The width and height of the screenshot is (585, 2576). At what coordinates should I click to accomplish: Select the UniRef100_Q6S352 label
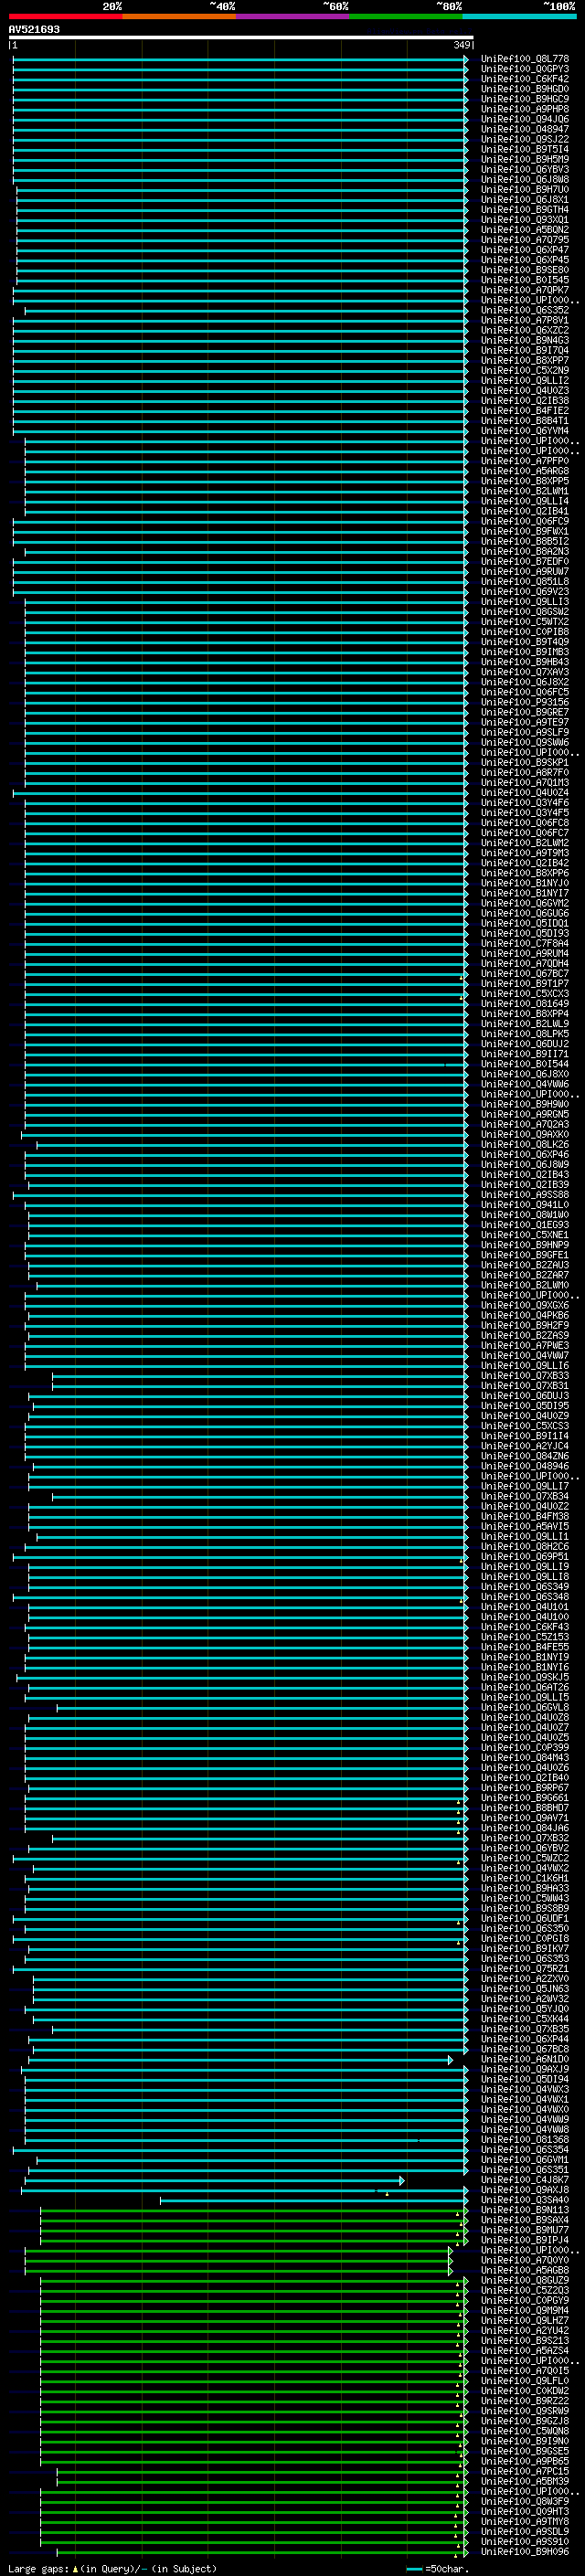[x=525, y=310]
